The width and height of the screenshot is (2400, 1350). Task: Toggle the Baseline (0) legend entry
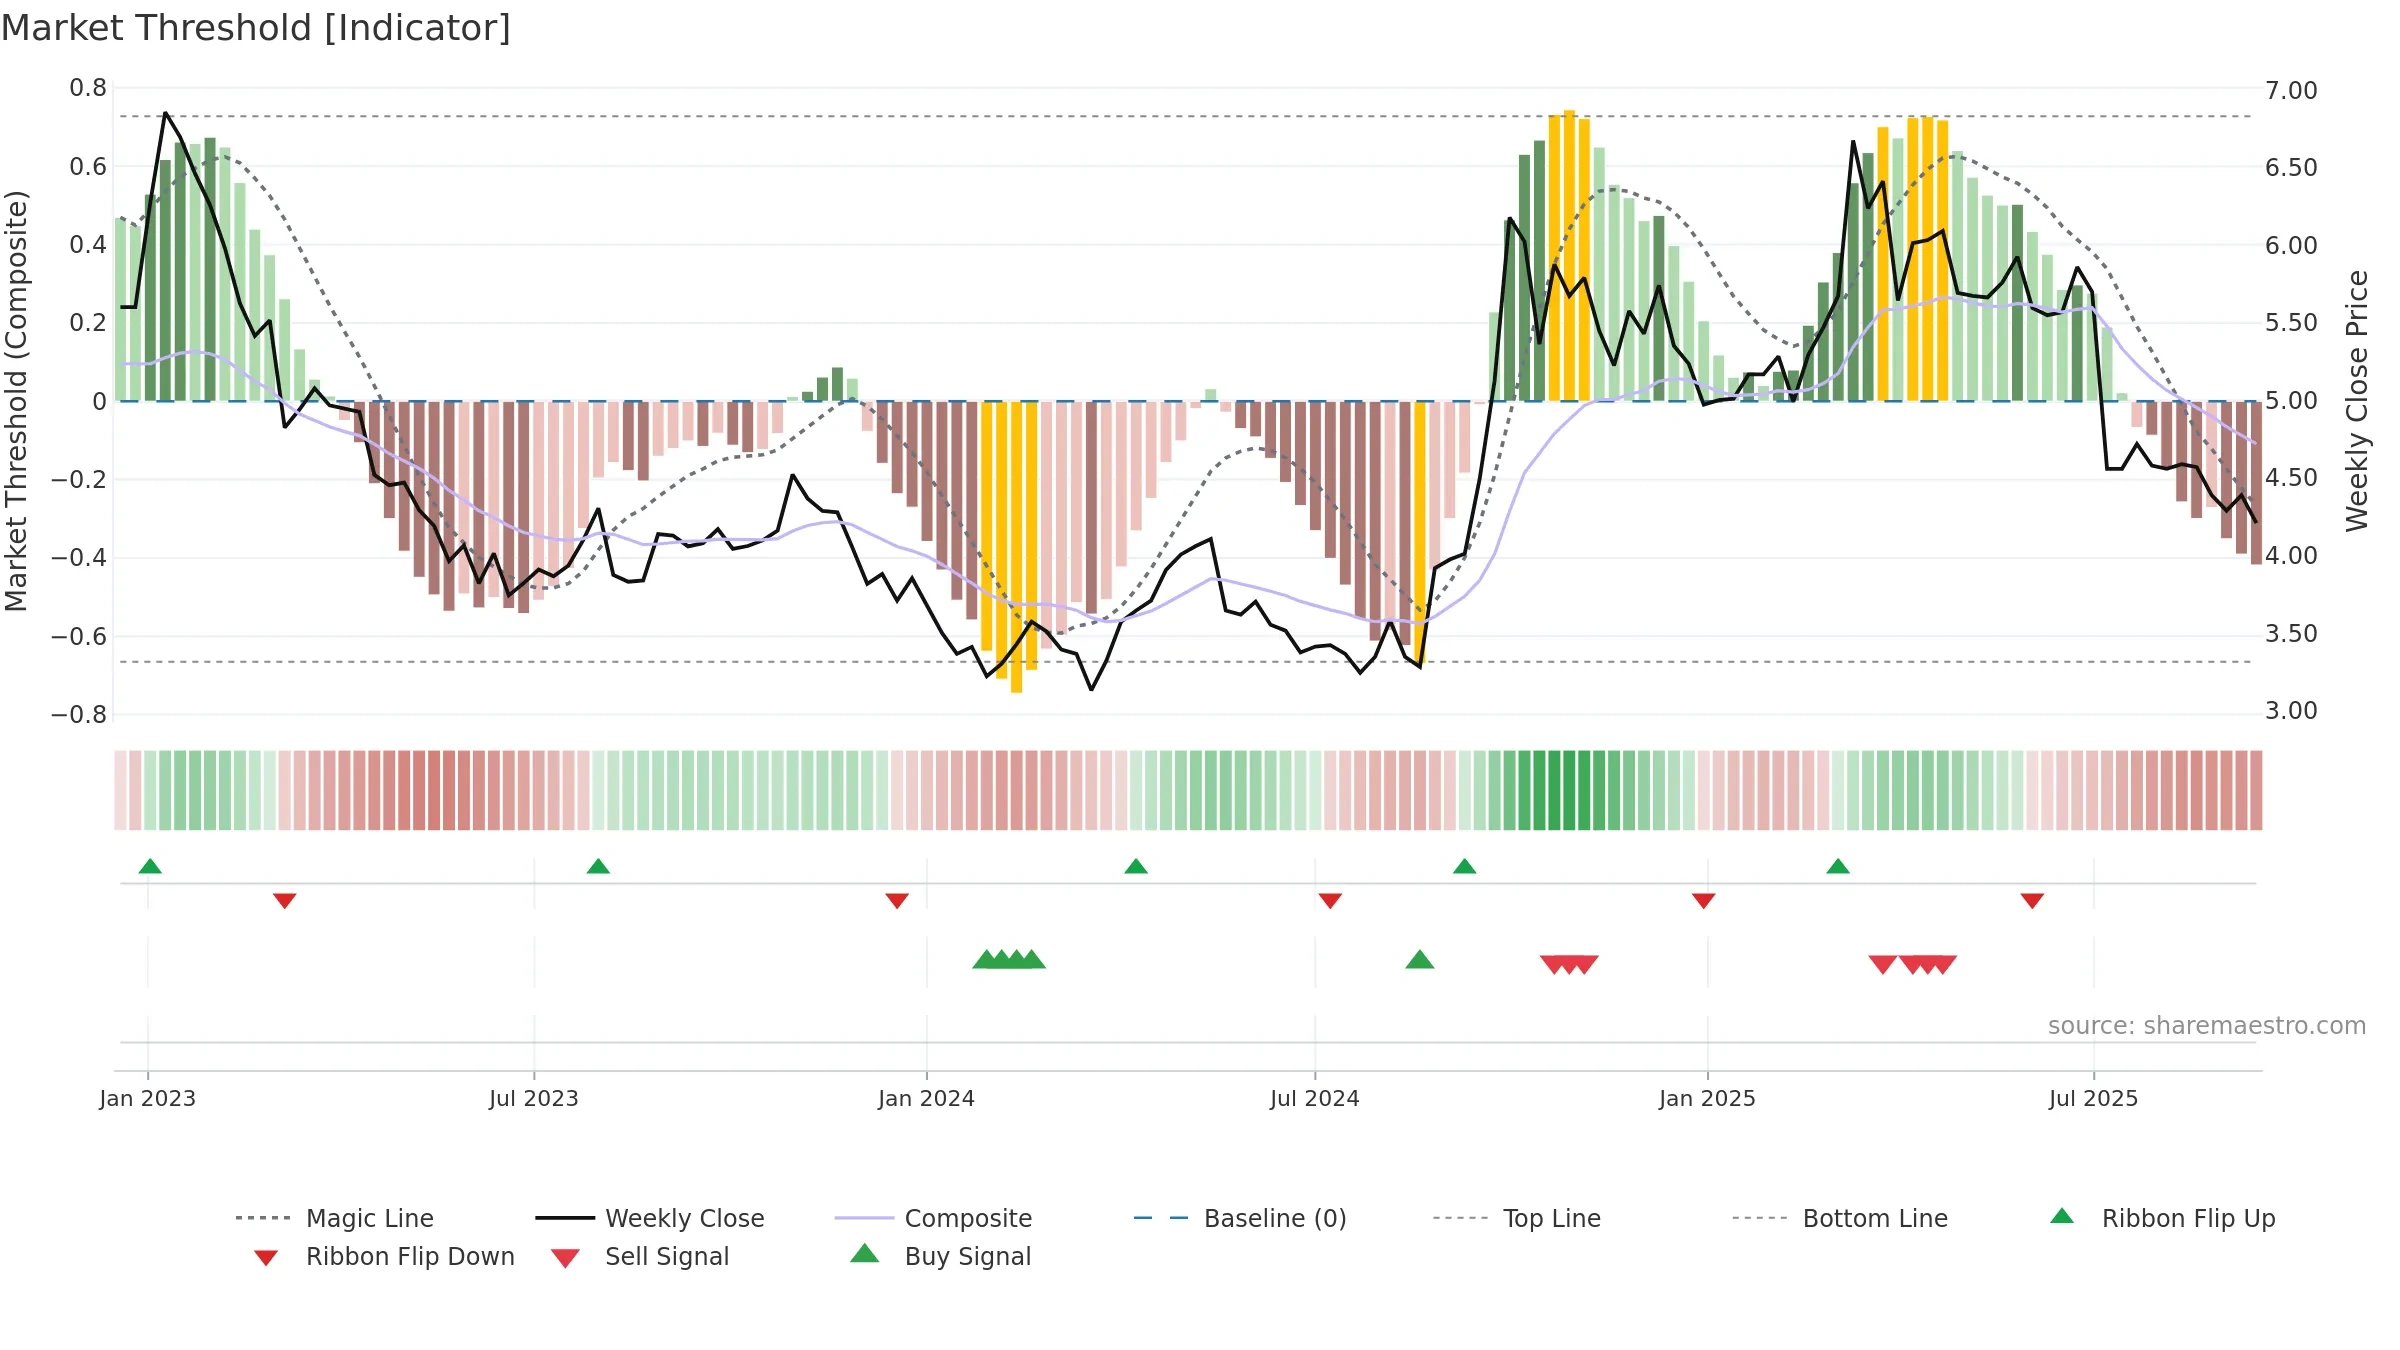[1240, 1218]
